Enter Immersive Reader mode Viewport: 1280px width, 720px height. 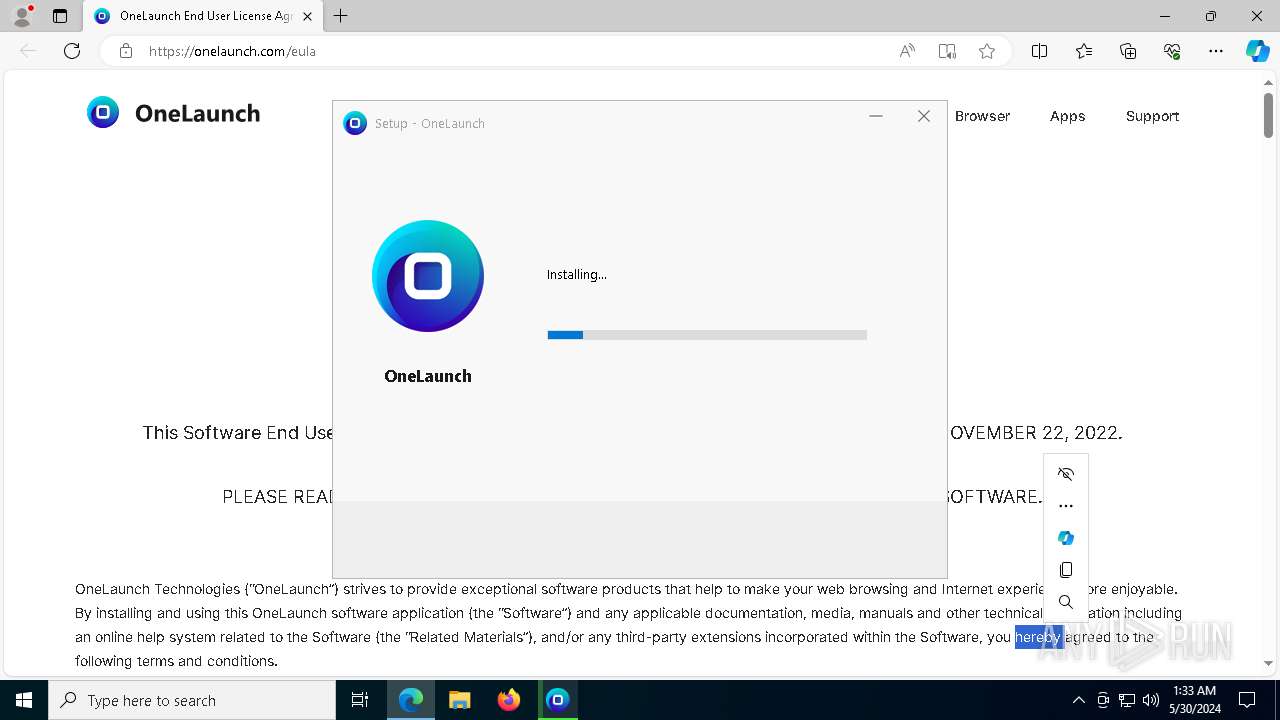947,51
